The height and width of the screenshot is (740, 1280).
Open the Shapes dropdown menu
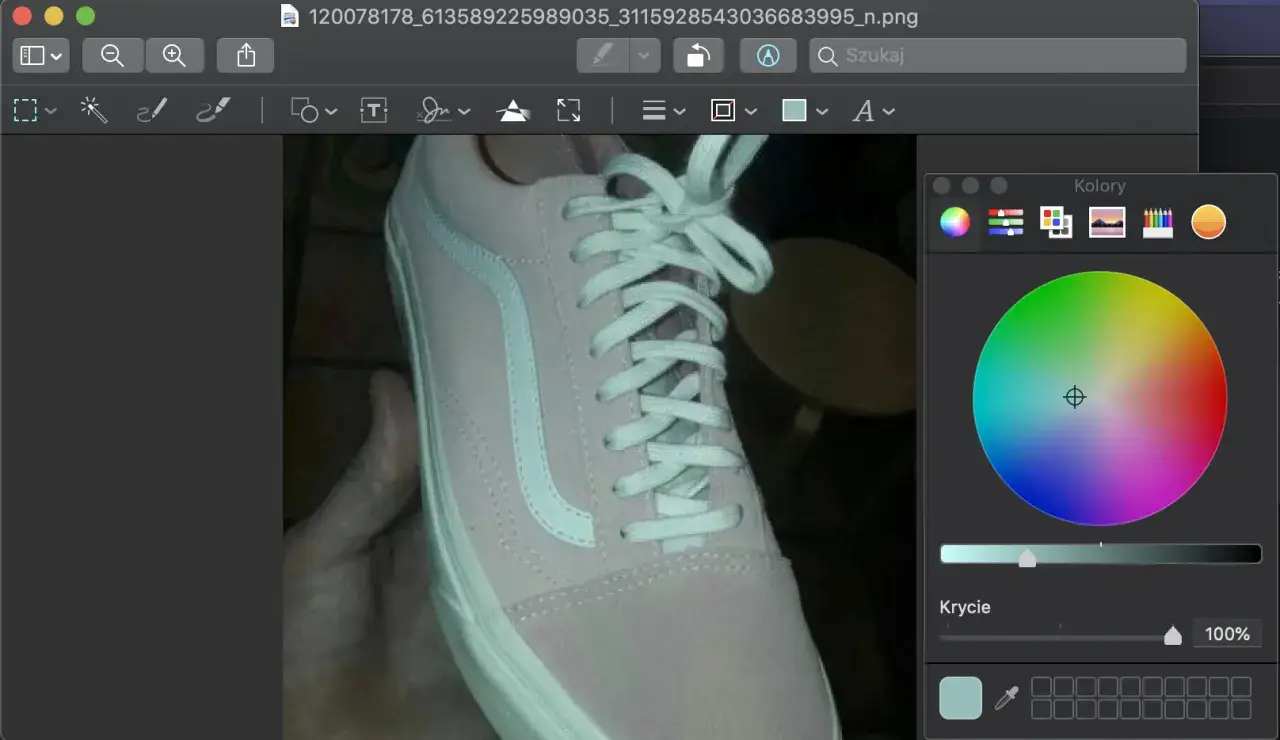(x=314, y=111)
